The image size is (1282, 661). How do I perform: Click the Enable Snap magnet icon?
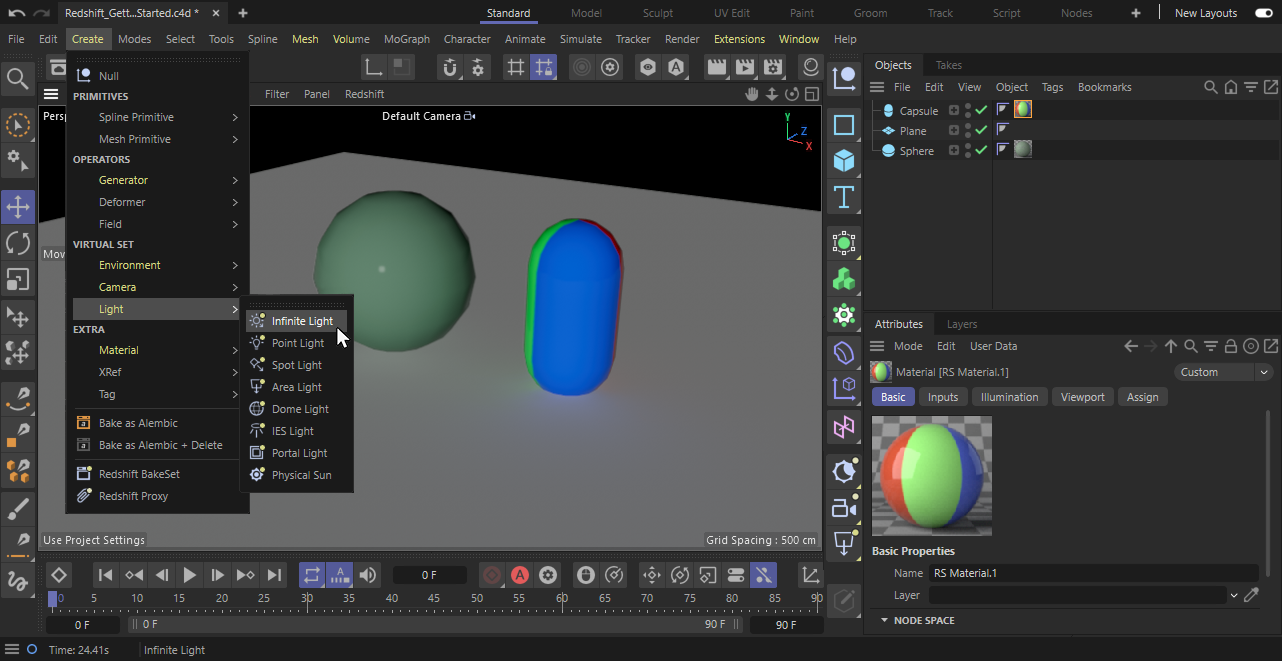coord(450,67)
